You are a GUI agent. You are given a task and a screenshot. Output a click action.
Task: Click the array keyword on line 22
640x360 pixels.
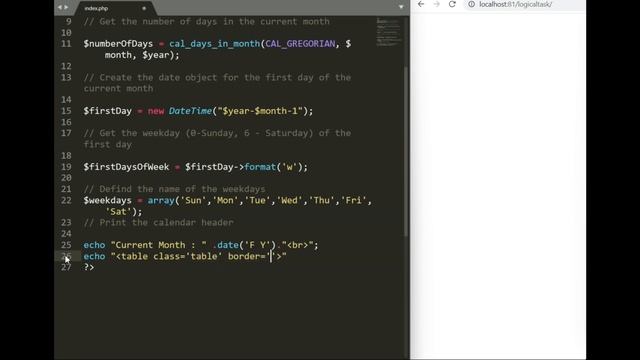click(161, 200)
